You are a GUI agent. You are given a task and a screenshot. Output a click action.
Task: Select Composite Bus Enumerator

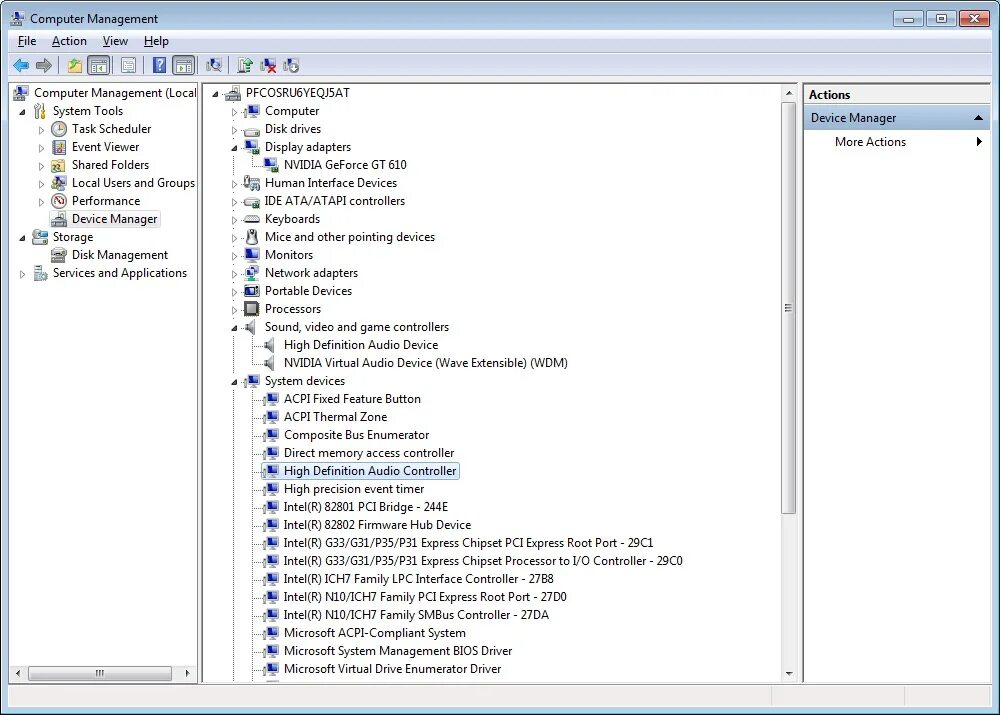click(x=357, y=435)
